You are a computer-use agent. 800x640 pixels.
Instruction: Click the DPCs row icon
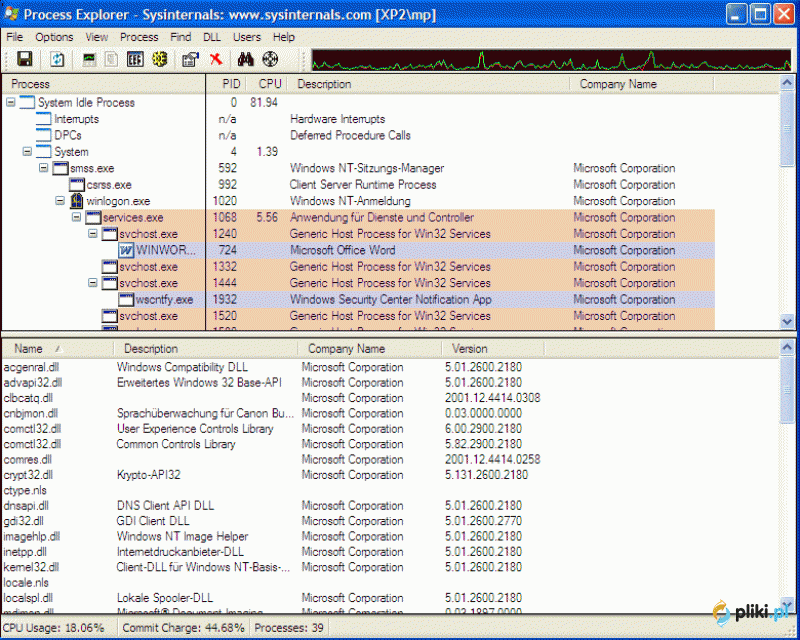pyautogui.click(x=44, y=135)
